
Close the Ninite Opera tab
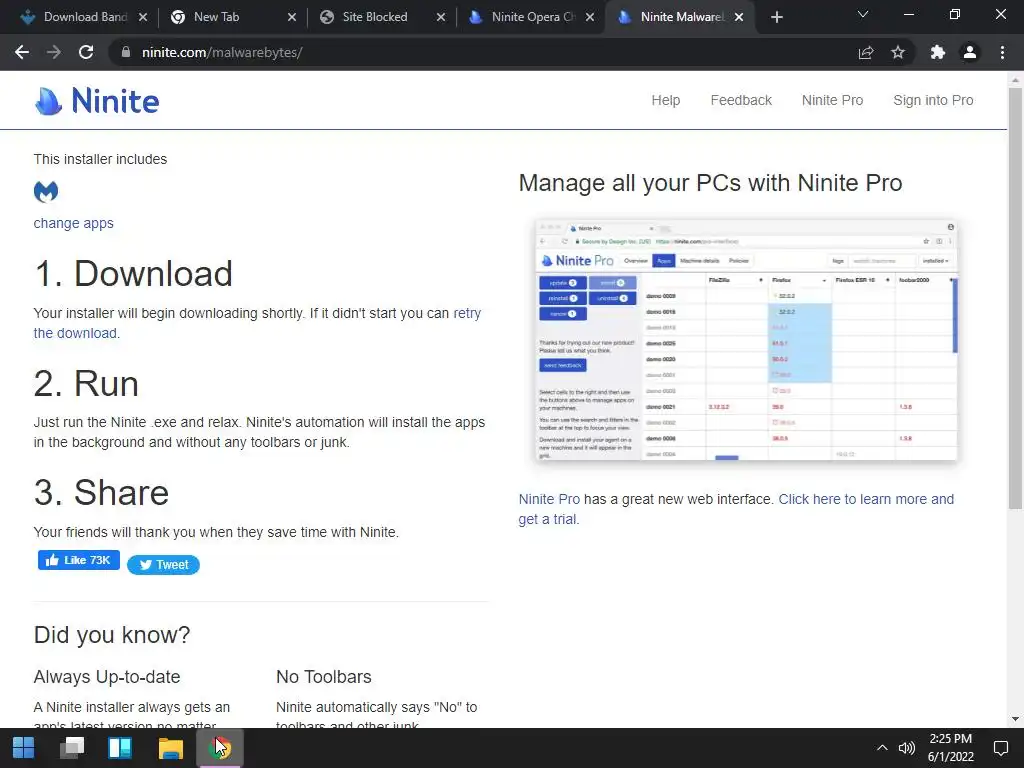click(x=590, y=17)
